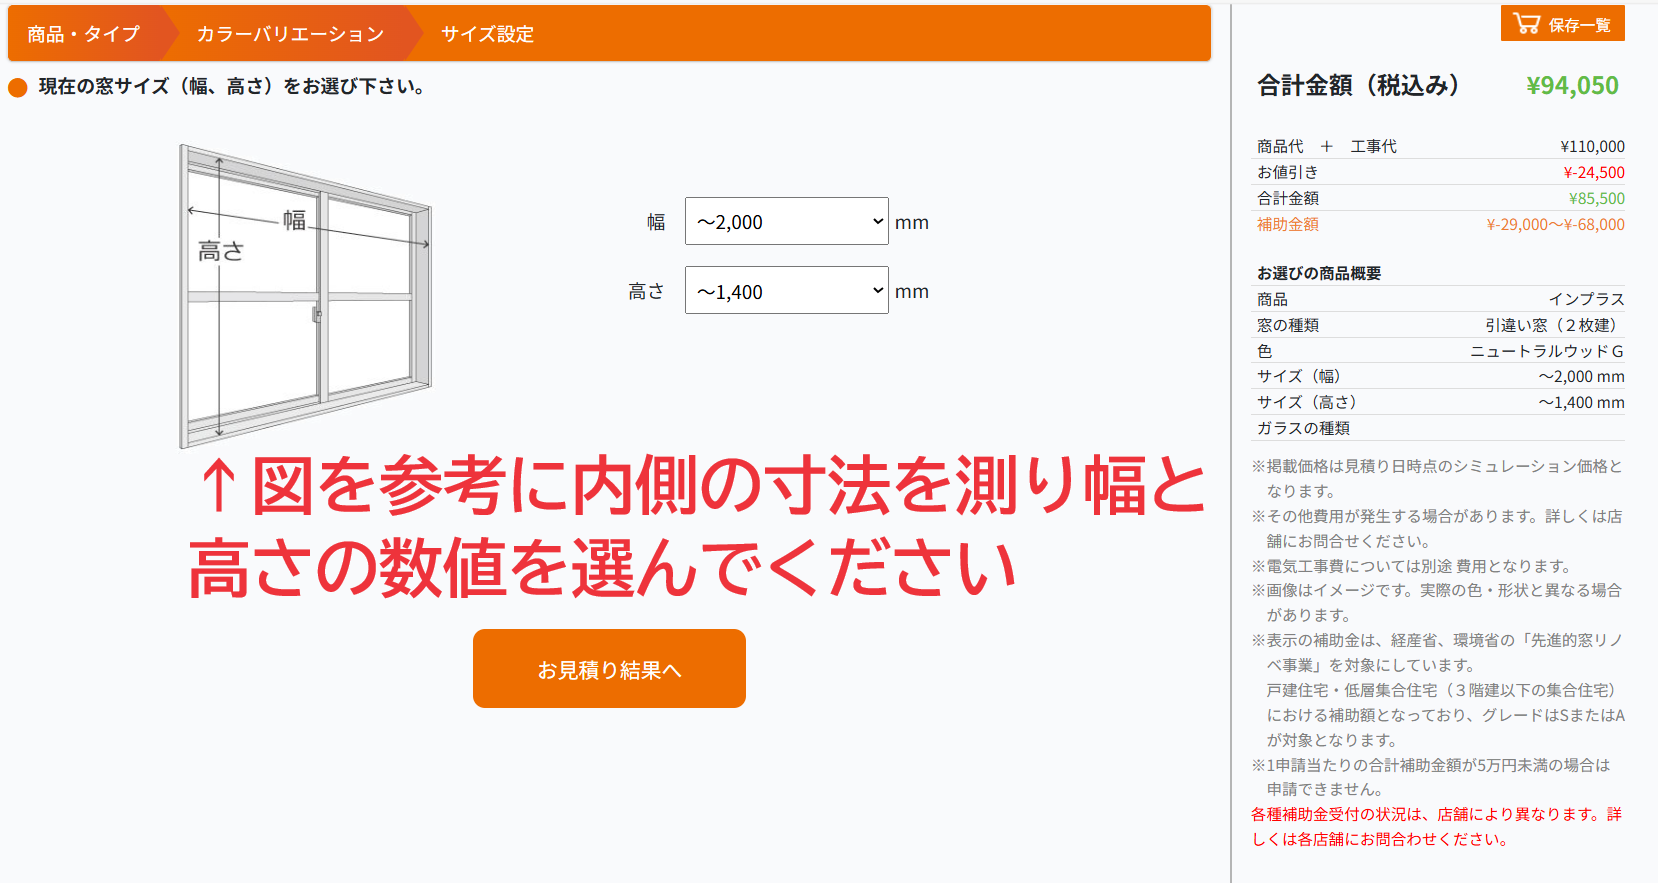Click the subtotal ¥85,500
1658x883 pixels.
(x=1597, y=198)
